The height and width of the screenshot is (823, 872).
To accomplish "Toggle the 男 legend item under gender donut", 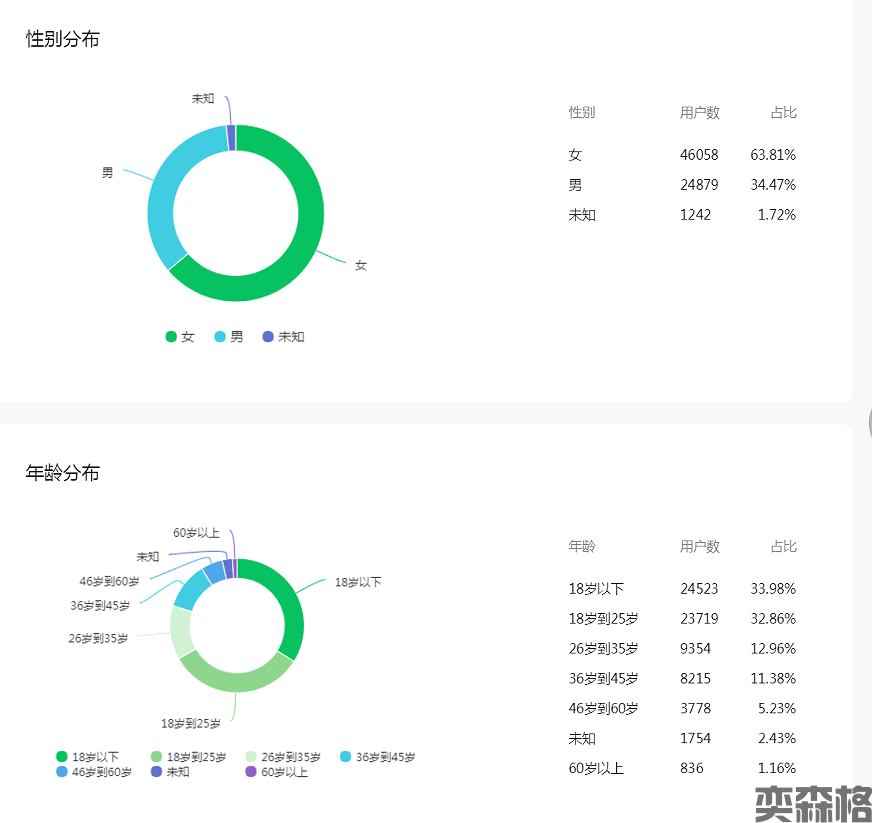I will (228, 337).
